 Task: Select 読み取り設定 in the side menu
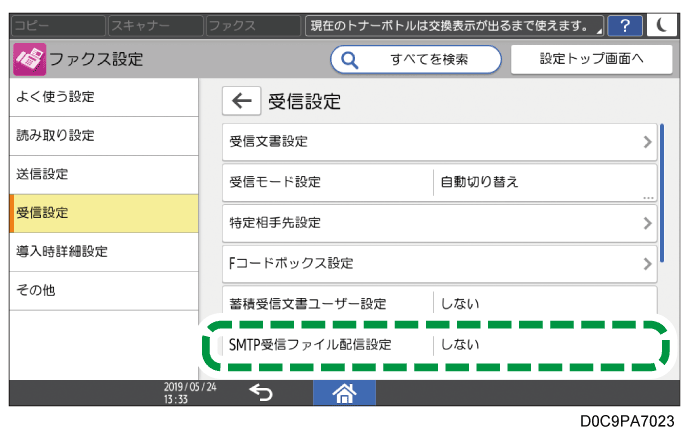tap(104, 136)
